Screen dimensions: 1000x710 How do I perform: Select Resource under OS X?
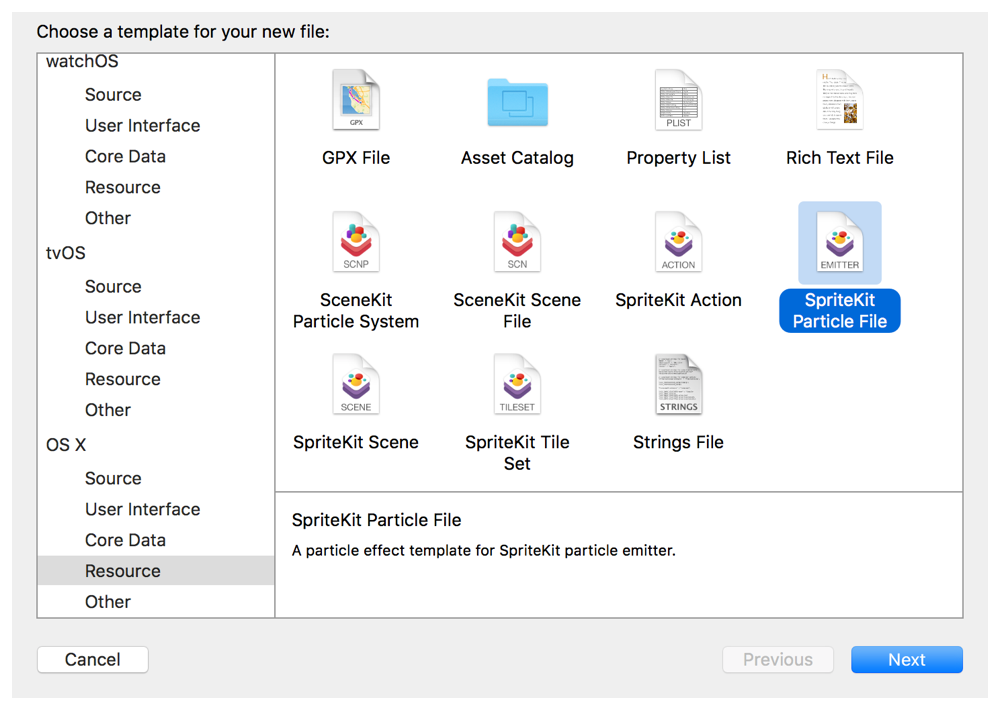123,571
